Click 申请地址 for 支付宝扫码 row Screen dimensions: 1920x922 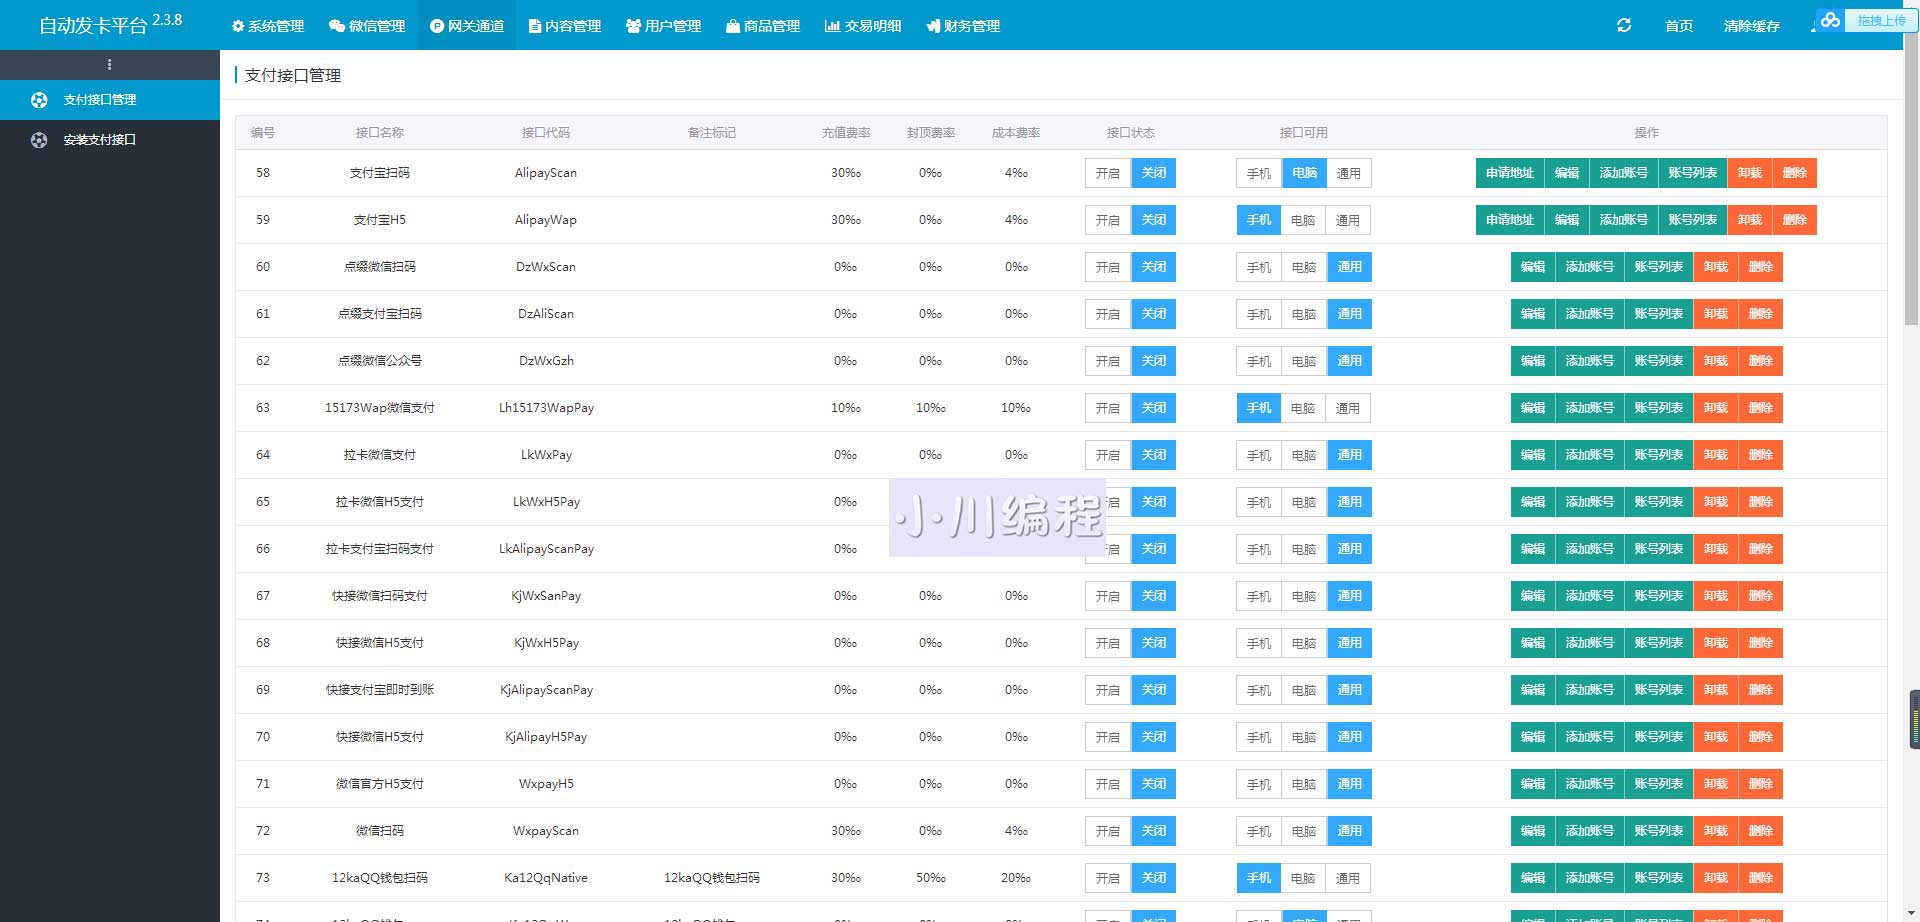[x=1510, y=173]
